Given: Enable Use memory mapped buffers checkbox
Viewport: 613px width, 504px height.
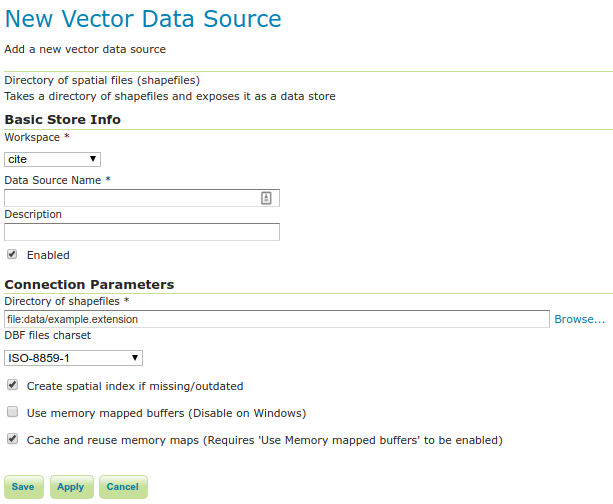Looking at the screenshot, I should 12,412.
